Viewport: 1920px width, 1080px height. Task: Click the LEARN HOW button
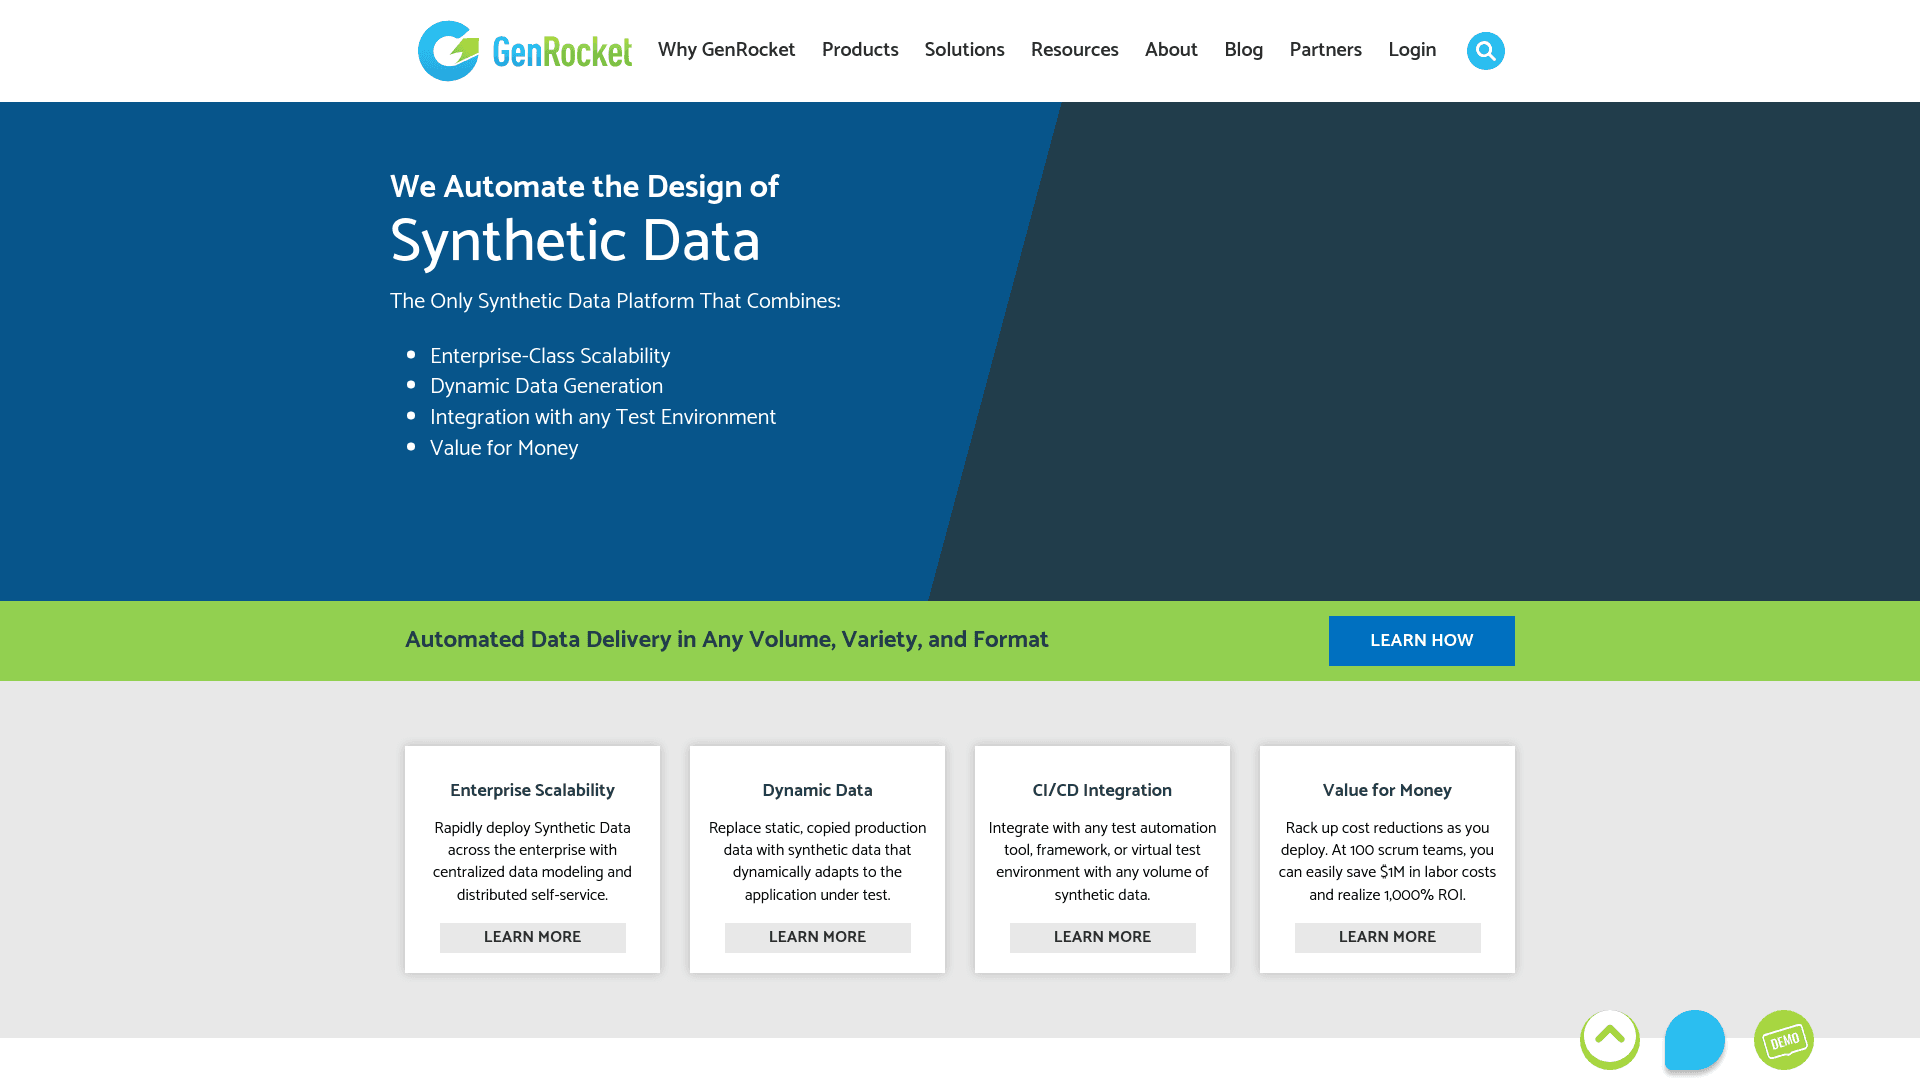click(1421, 641)
